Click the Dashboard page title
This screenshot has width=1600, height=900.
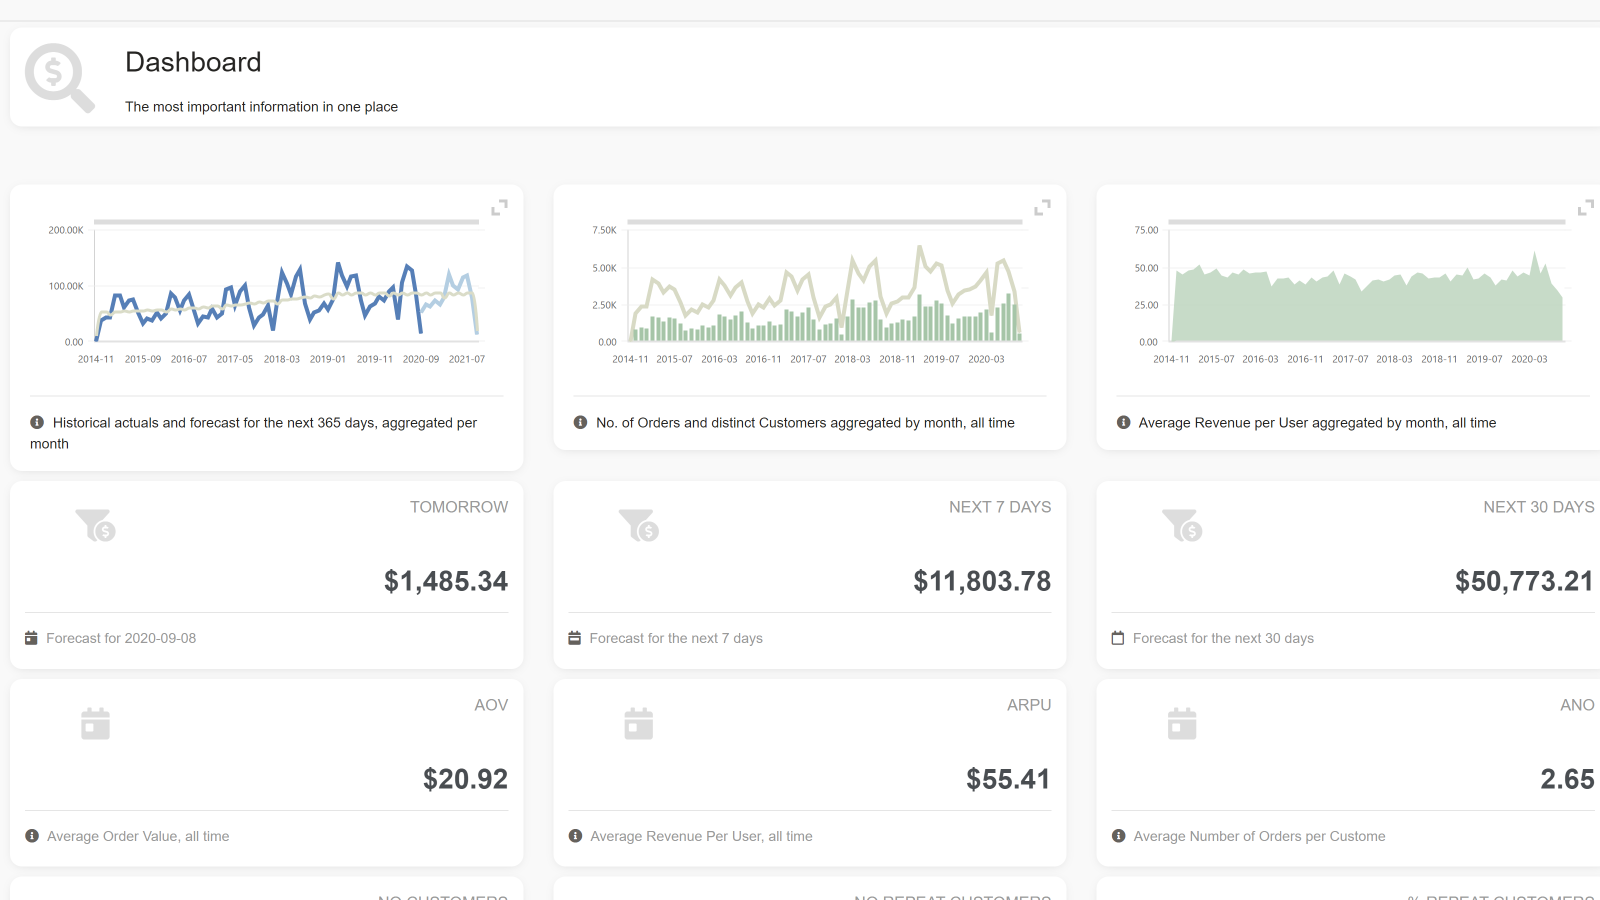point(193,62)
